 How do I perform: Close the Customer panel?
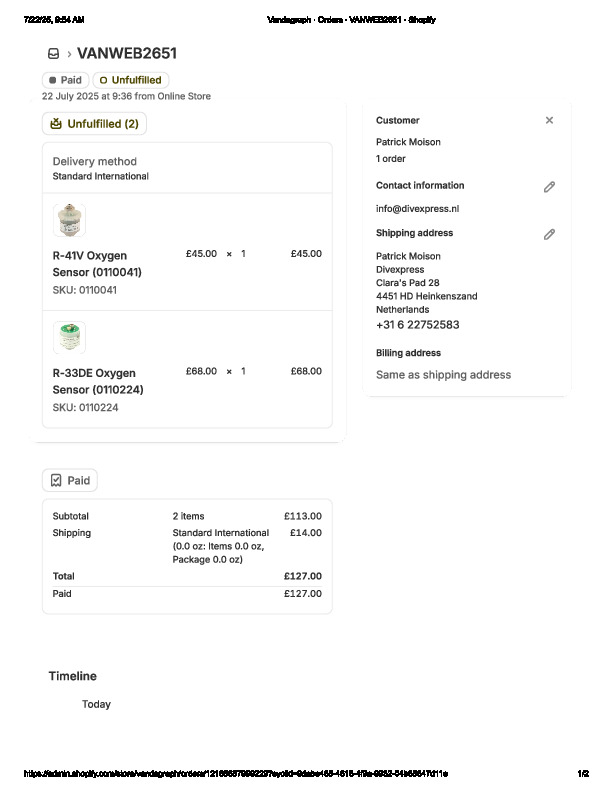[549, 120]
